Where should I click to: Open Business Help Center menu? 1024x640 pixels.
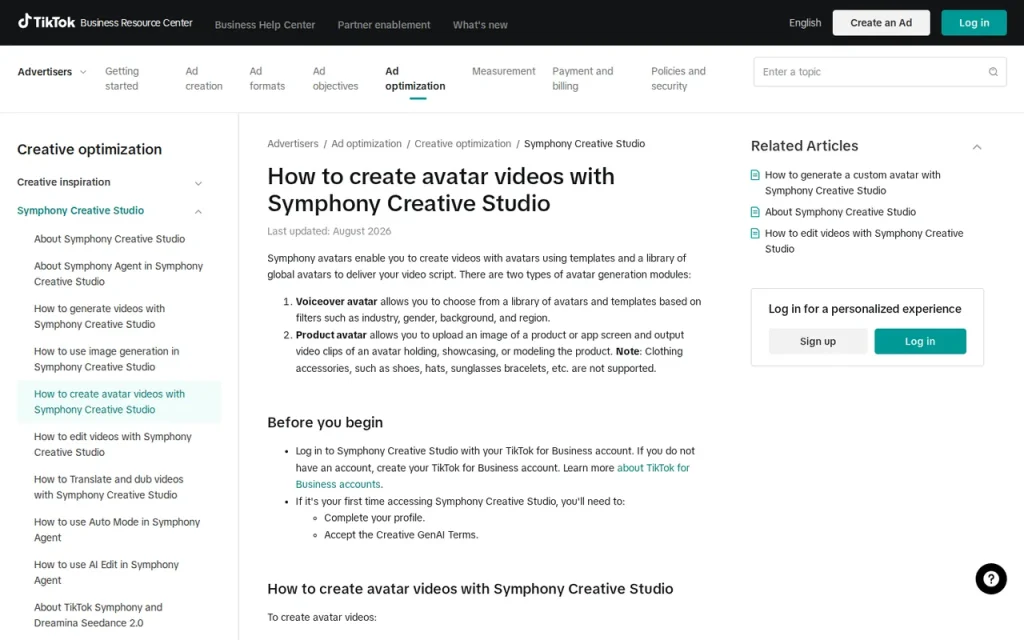(264, 25)
